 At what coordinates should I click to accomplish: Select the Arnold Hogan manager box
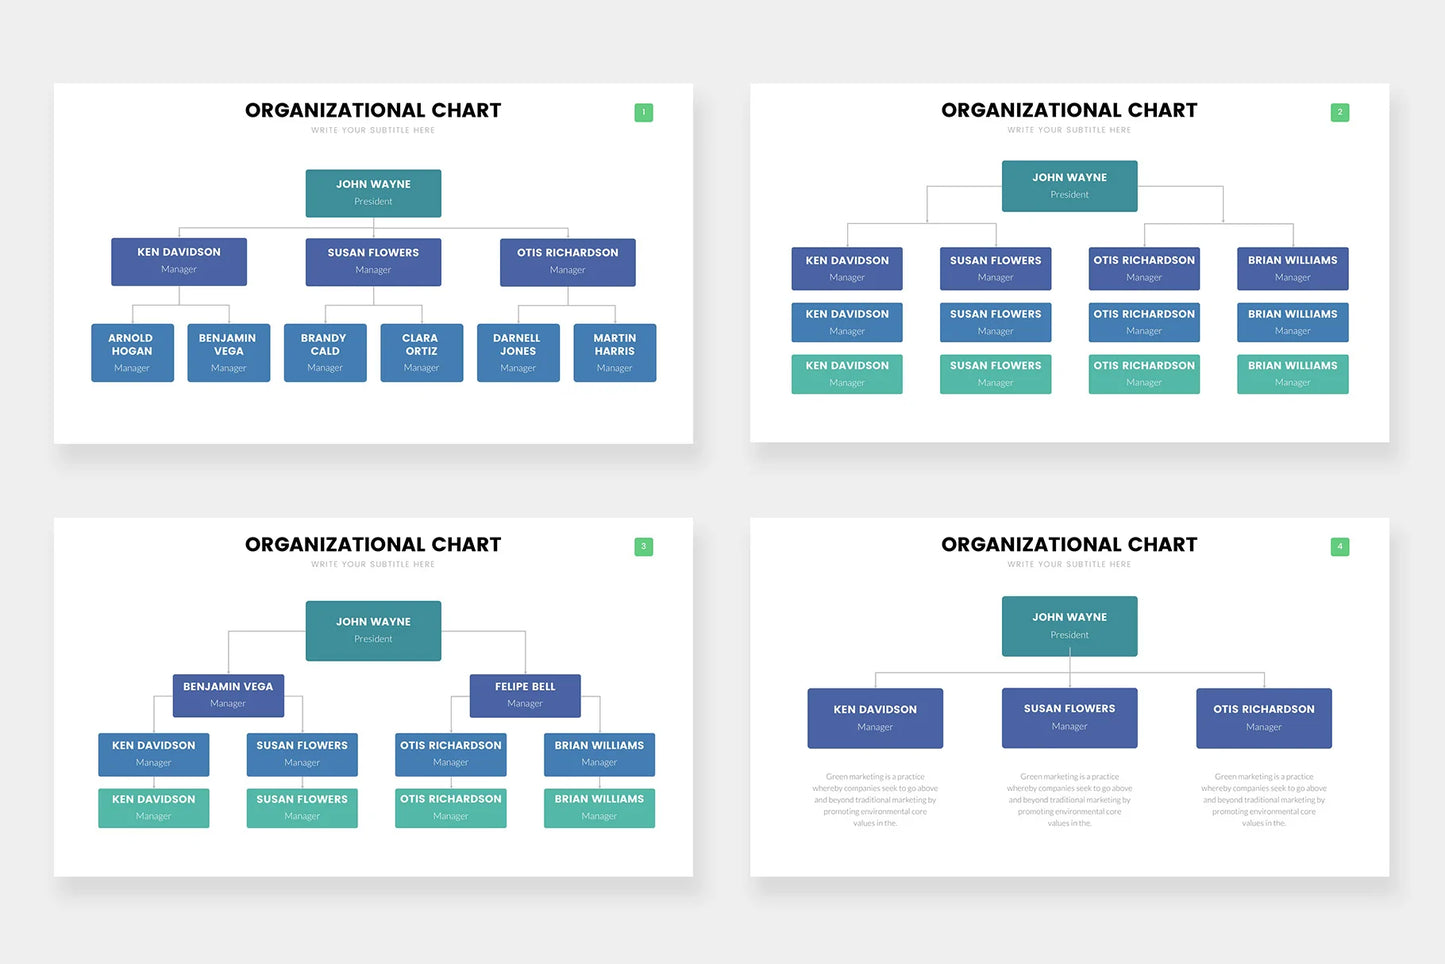pyautogui.click(x=132, y=353)
